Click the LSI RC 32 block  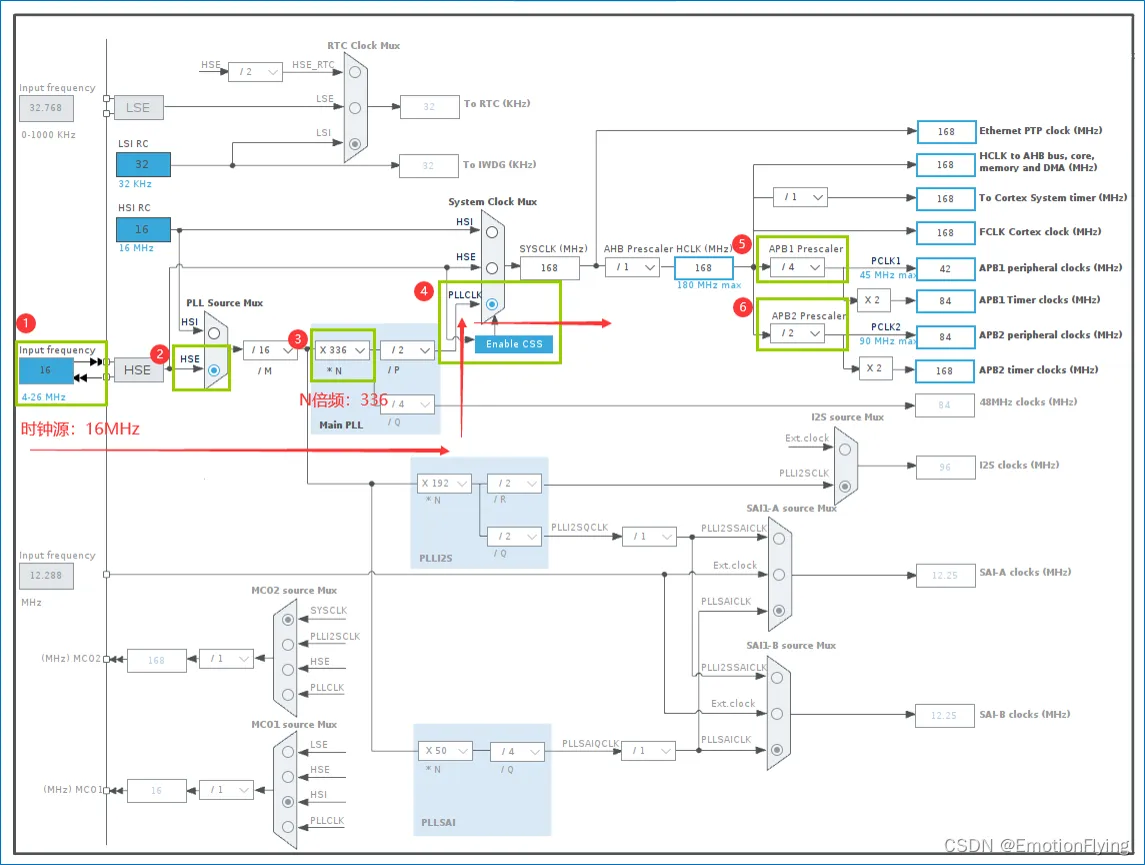pyautogui.click(x=143, y=165)
